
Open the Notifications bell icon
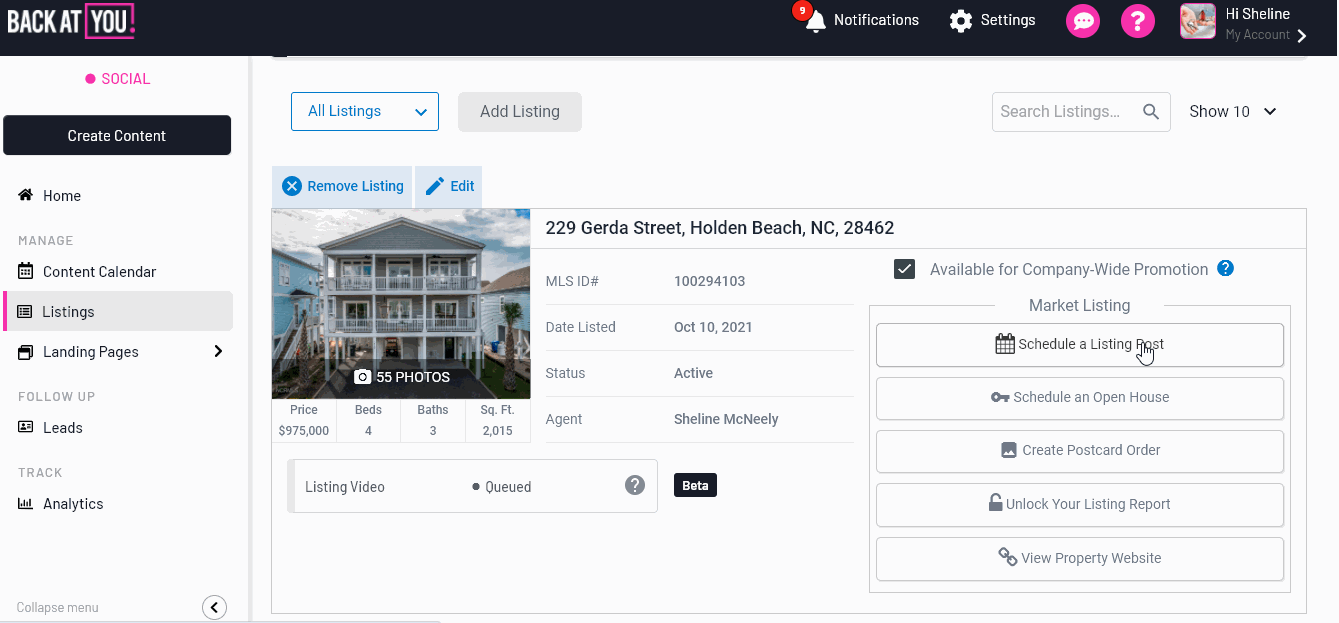(x=816, y=21)
